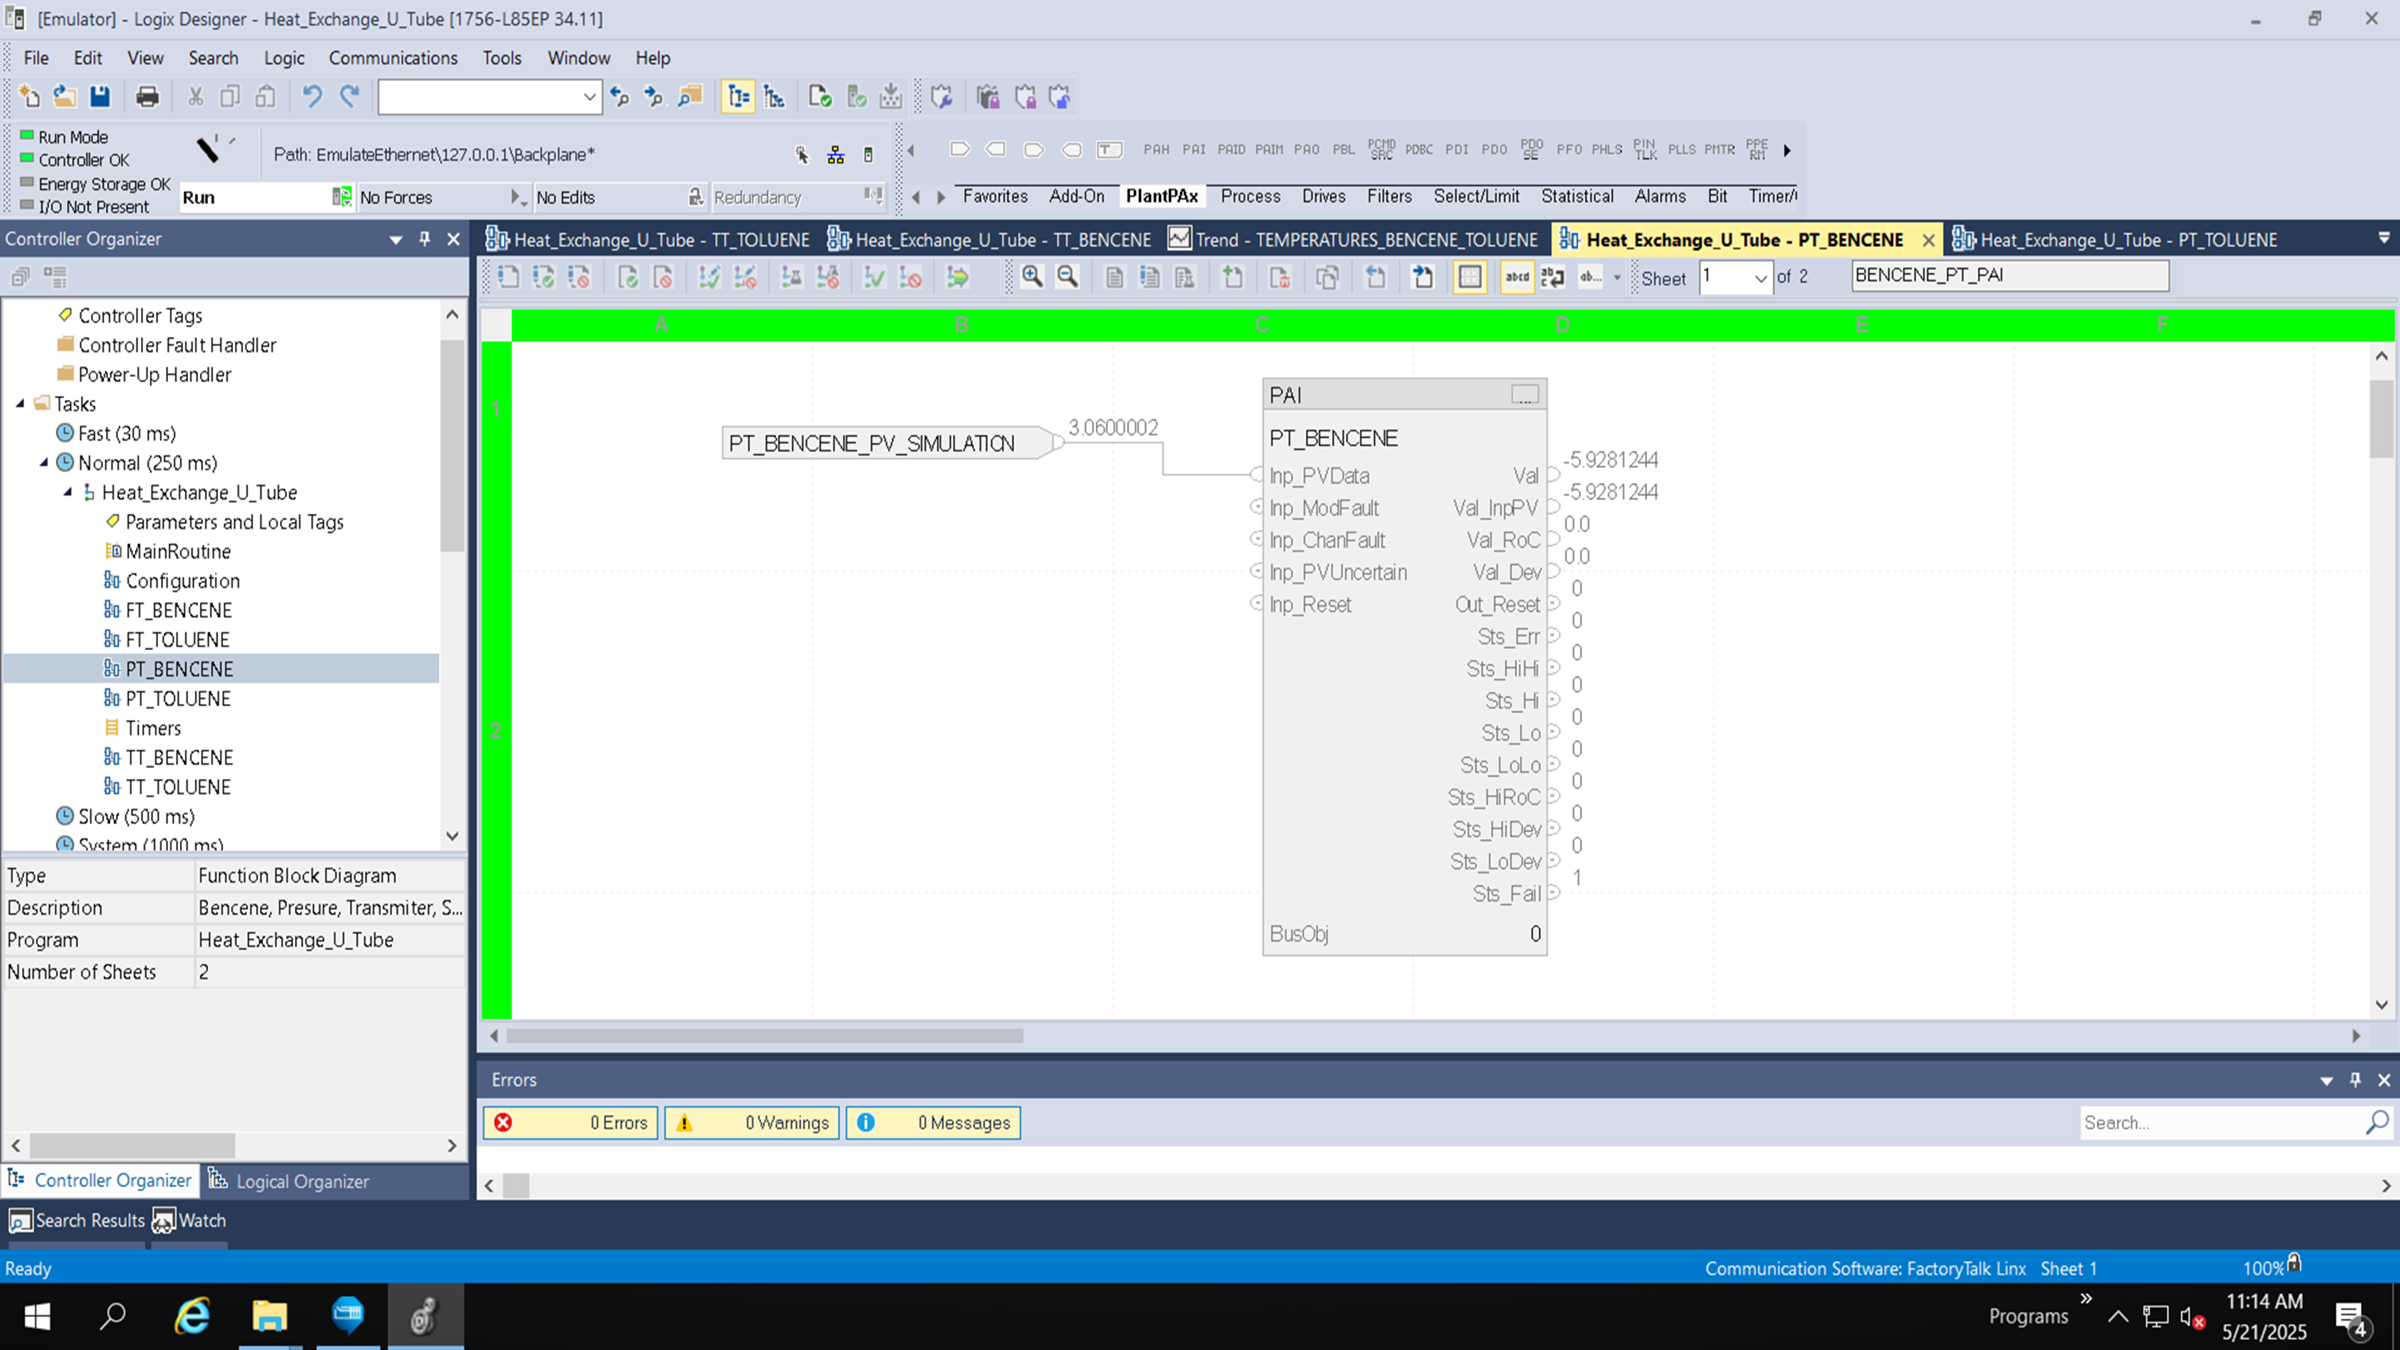The image size is (2400, 1350).
Task: Zoom in on the function block sheet
Action: point(1032,277)
